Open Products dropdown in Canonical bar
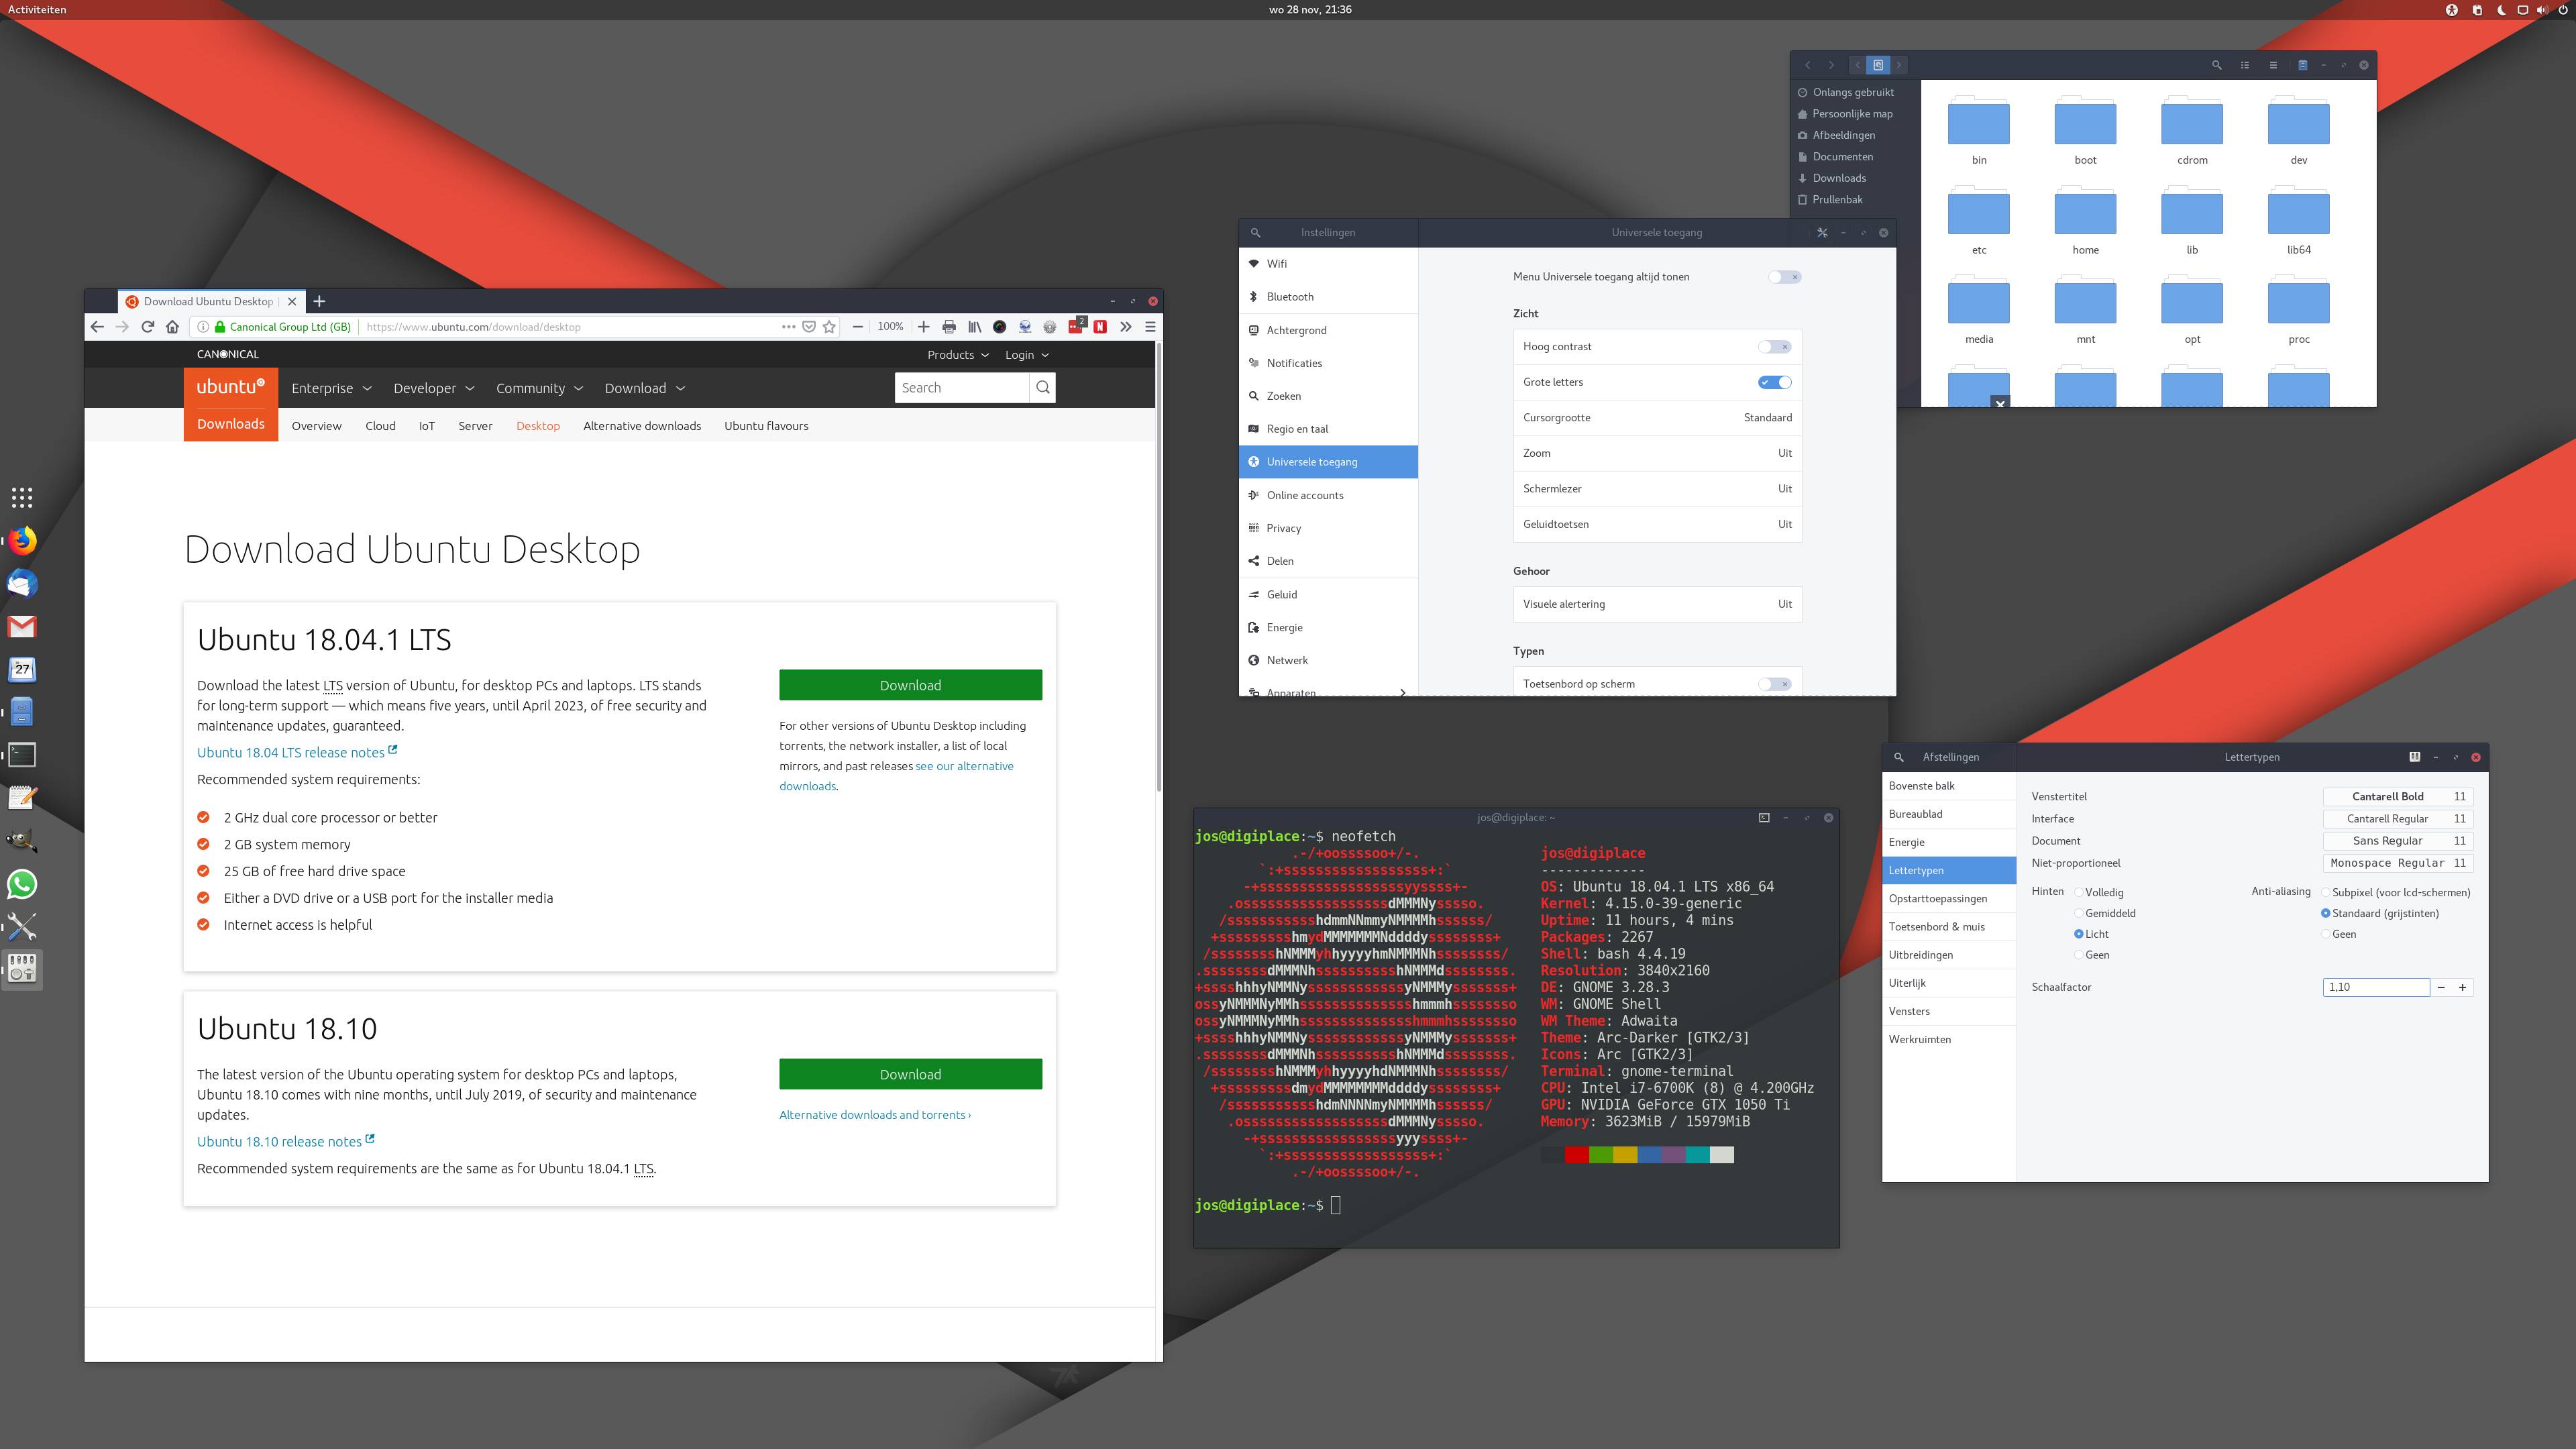Viewport: 2576px width, 1449px height. pyautogui.click(x=957, y=355)
